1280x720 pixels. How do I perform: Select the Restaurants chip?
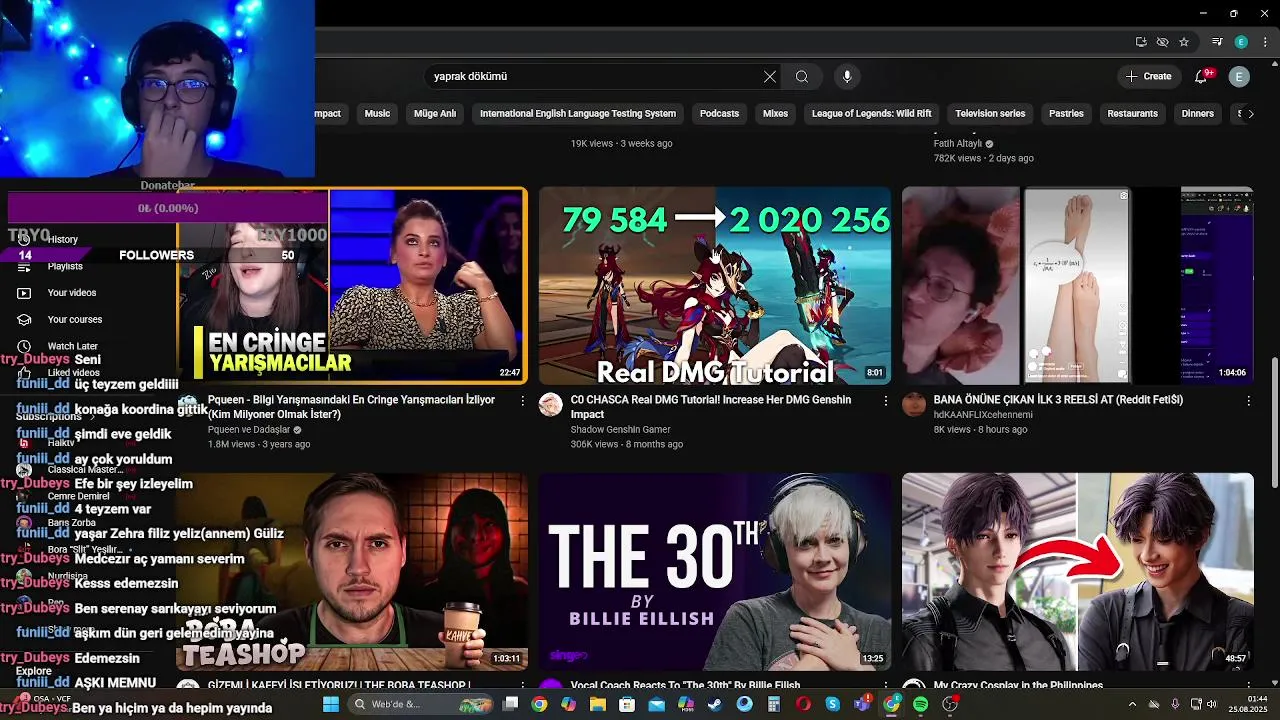[x=1132, y=114]
